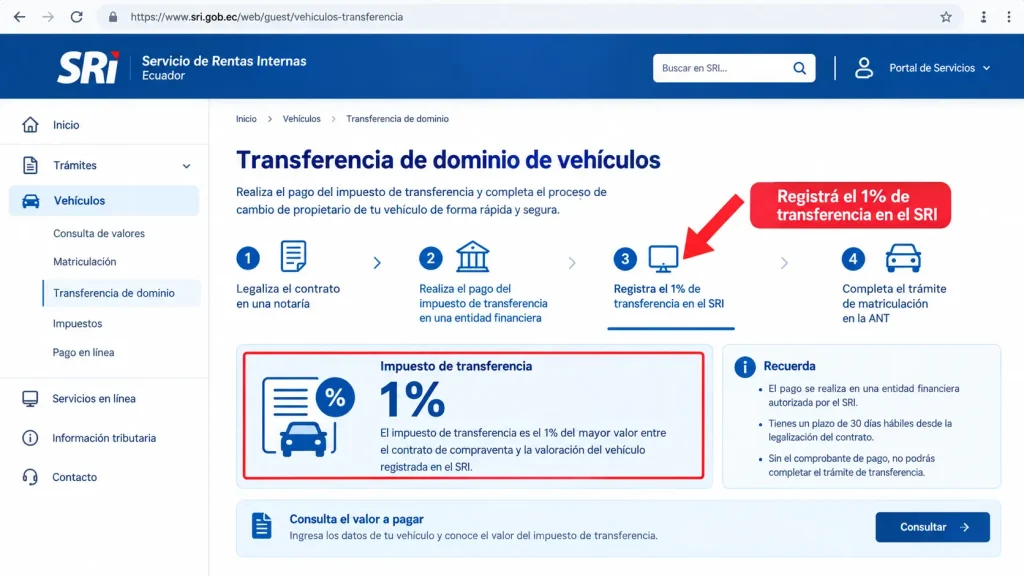Click the Recuerda info circle icon
The width and height of the screenshot is (1024, 576).
pyautogui.click(x=744, y=367)
